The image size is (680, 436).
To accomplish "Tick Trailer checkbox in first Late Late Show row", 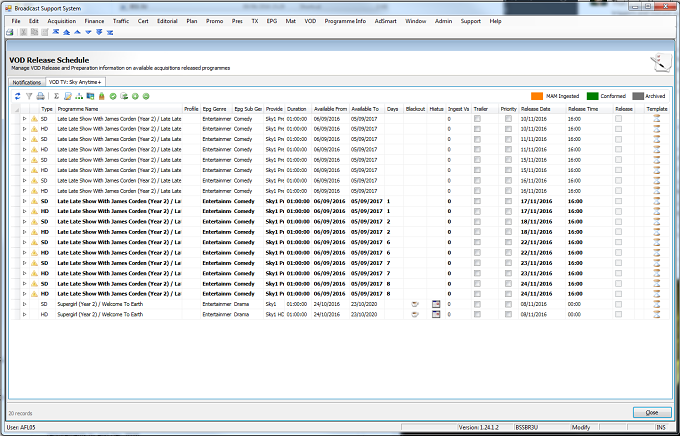I will pyautogui.click(x=477, y=118).
